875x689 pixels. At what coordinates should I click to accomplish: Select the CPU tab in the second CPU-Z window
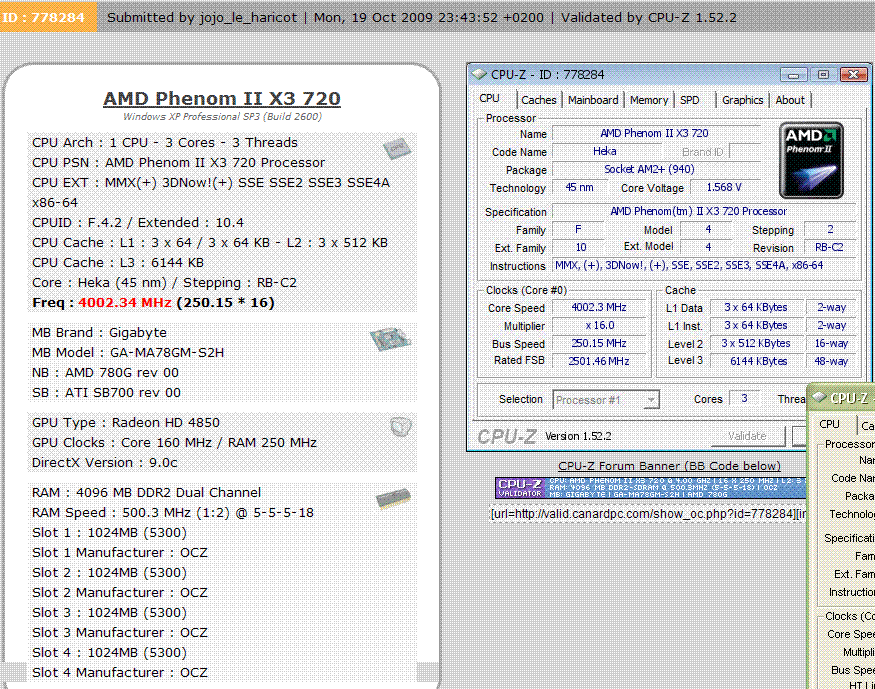click(x=829, y=424)
